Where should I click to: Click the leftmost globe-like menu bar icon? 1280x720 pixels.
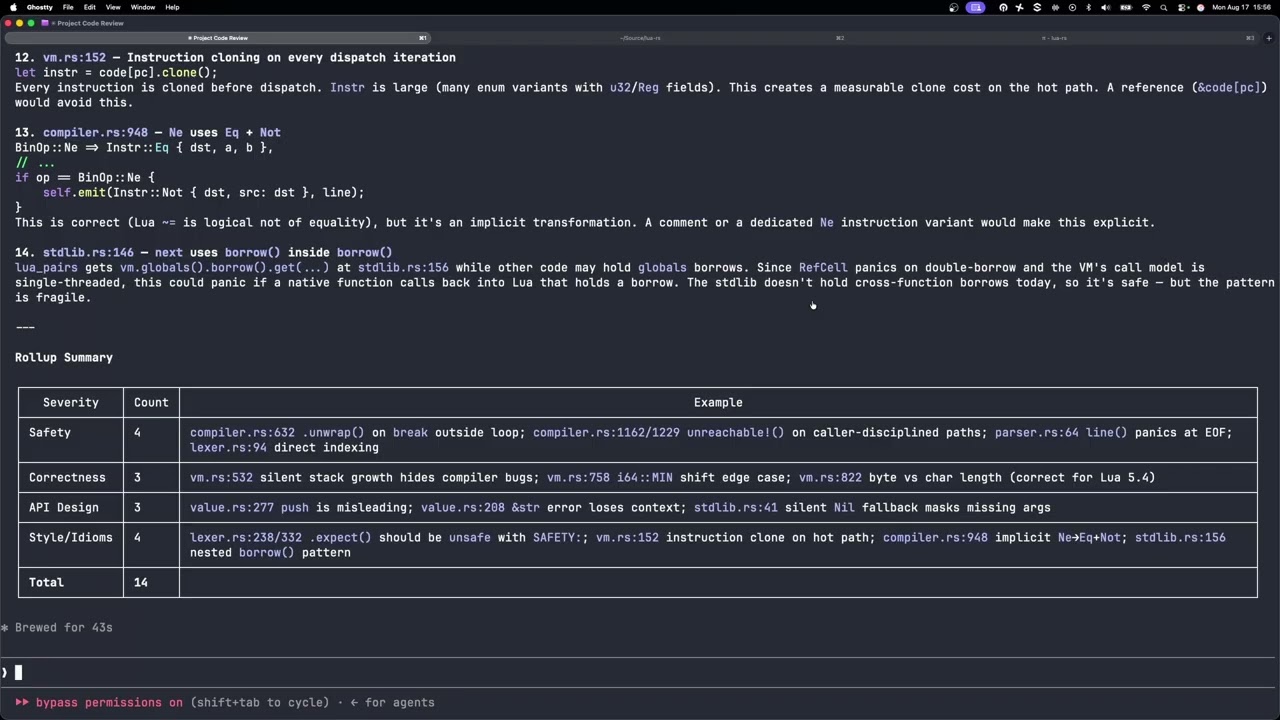pyautogui.click(x=953, y=7)
